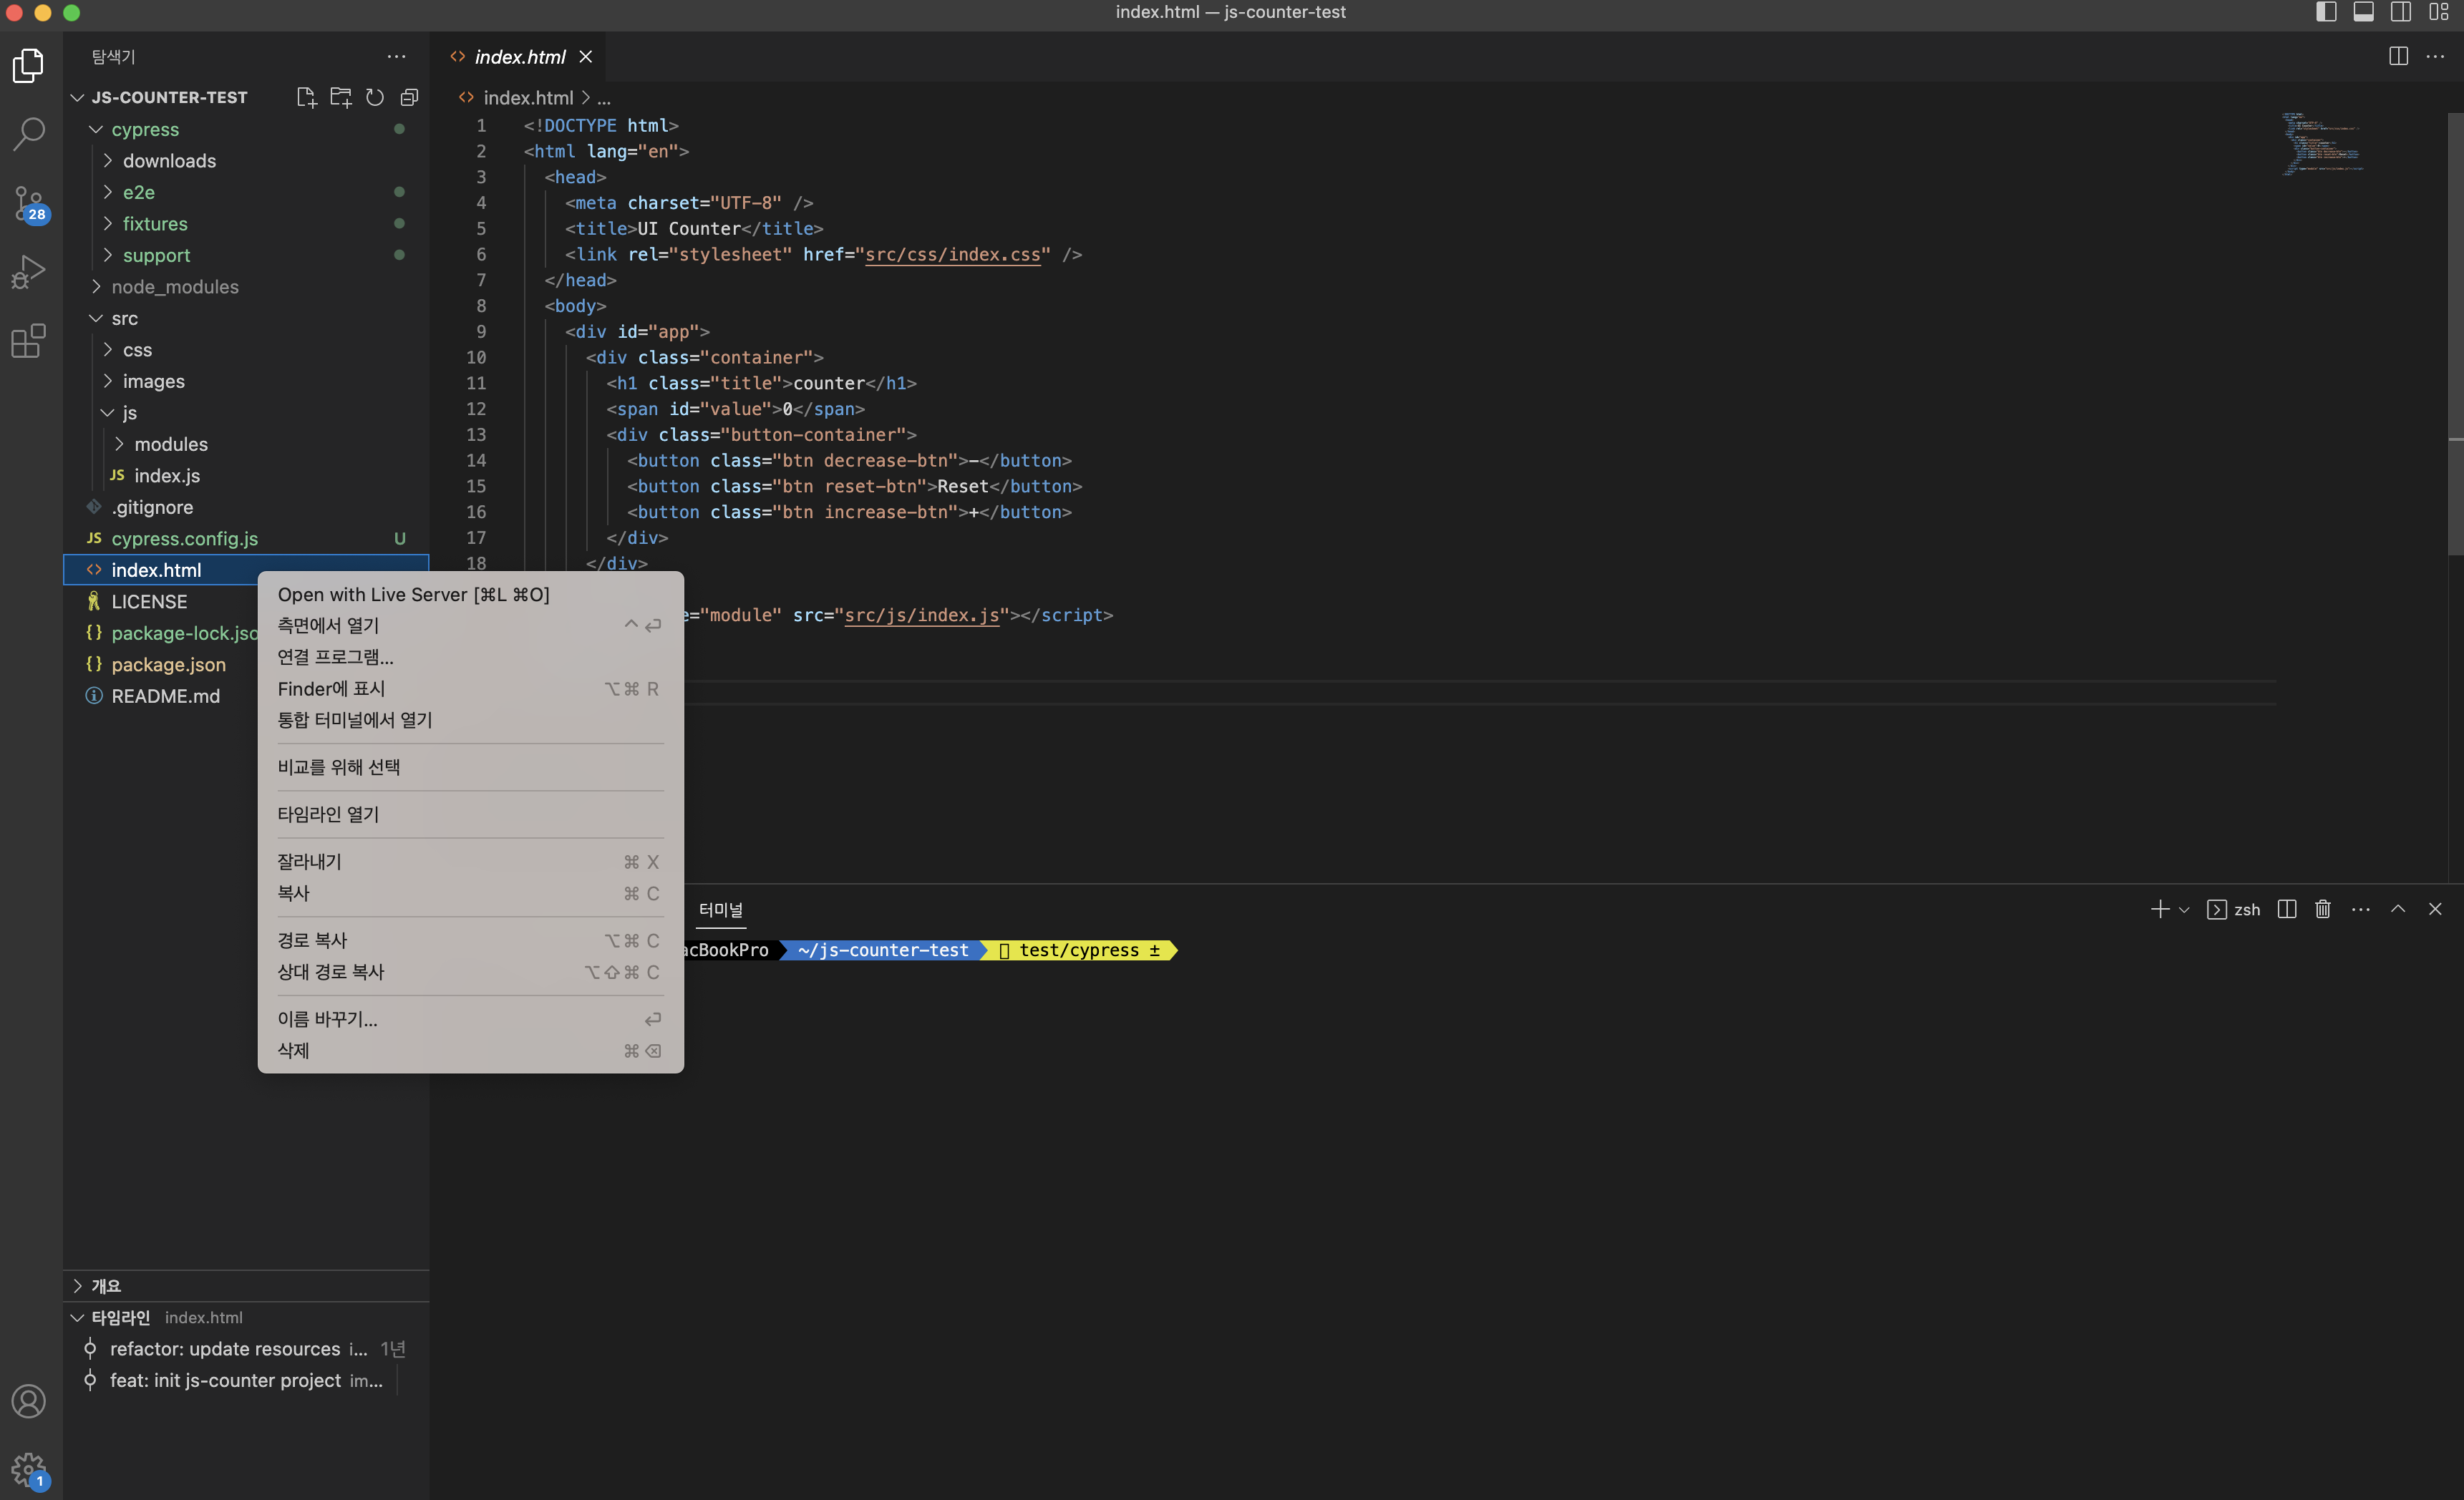Toggle the bottom panel visibility
Screen dimensions: 2464x1500
click(x=2363, y=12)
